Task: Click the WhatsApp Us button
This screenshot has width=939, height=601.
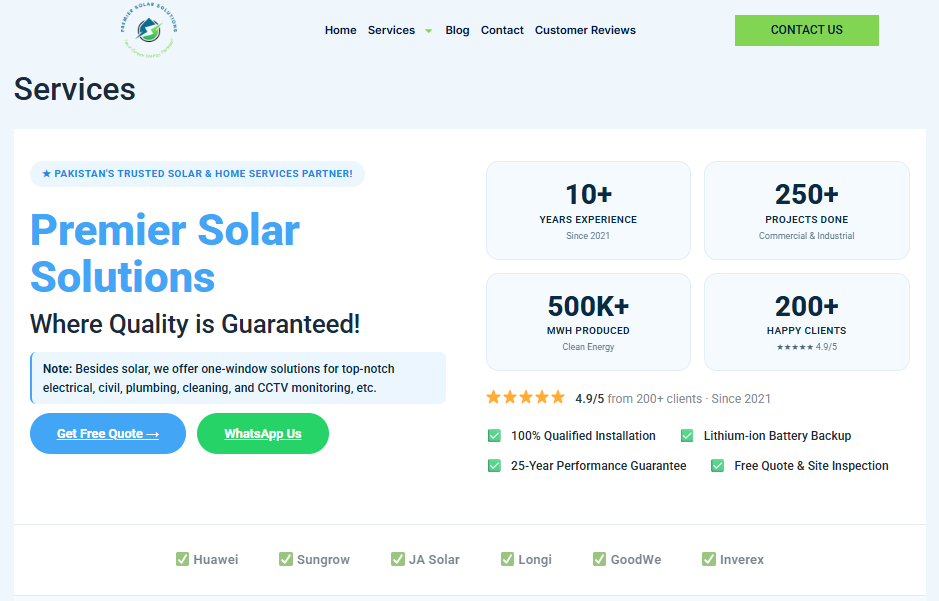Action: point(263,433)
